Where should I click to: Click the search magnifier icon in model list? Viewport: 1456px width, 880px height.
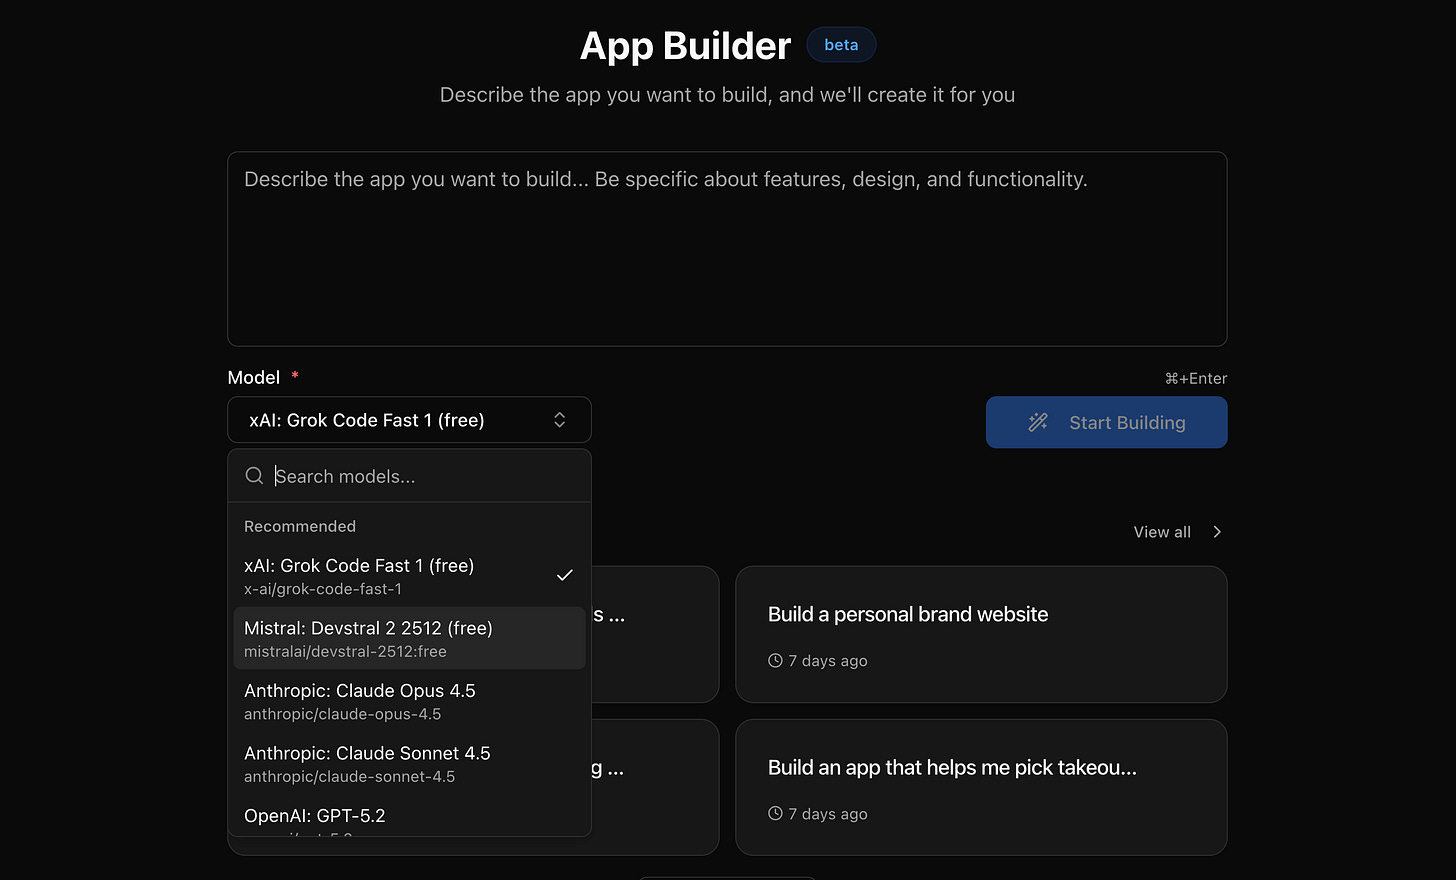coord(254,476)
